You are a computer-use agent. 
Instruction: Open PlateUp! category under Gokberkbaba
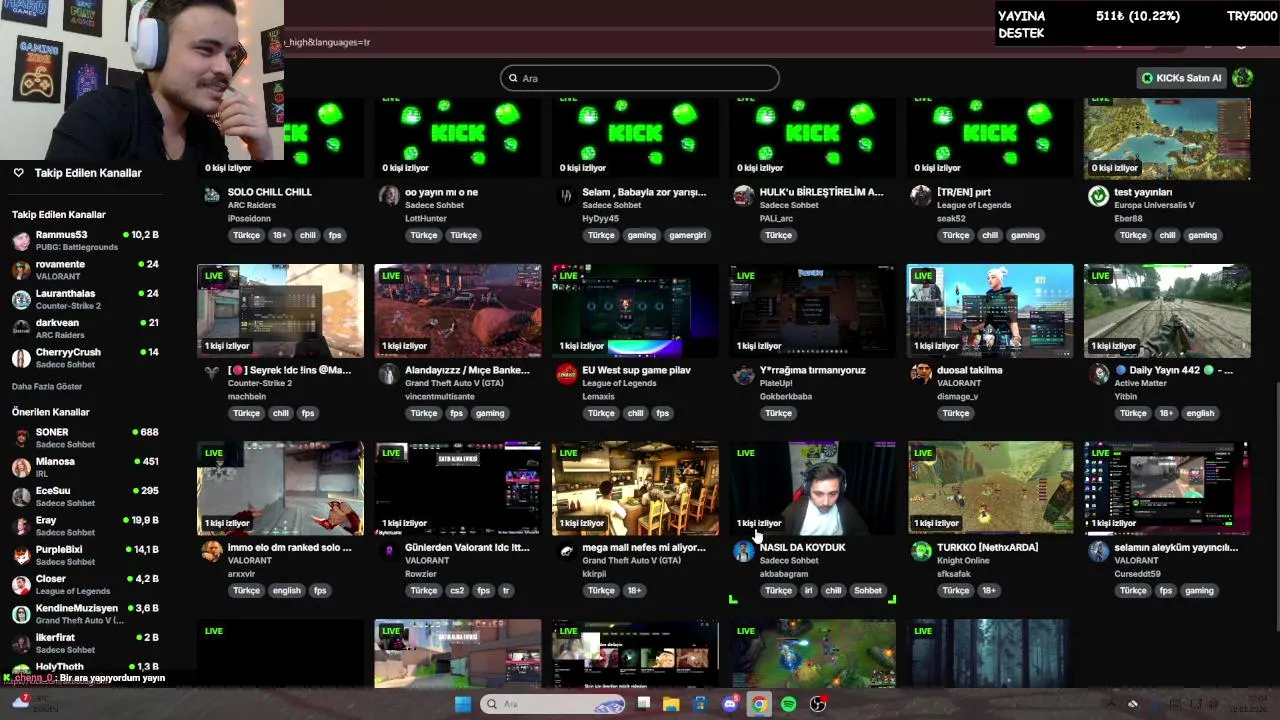(775, 383)
